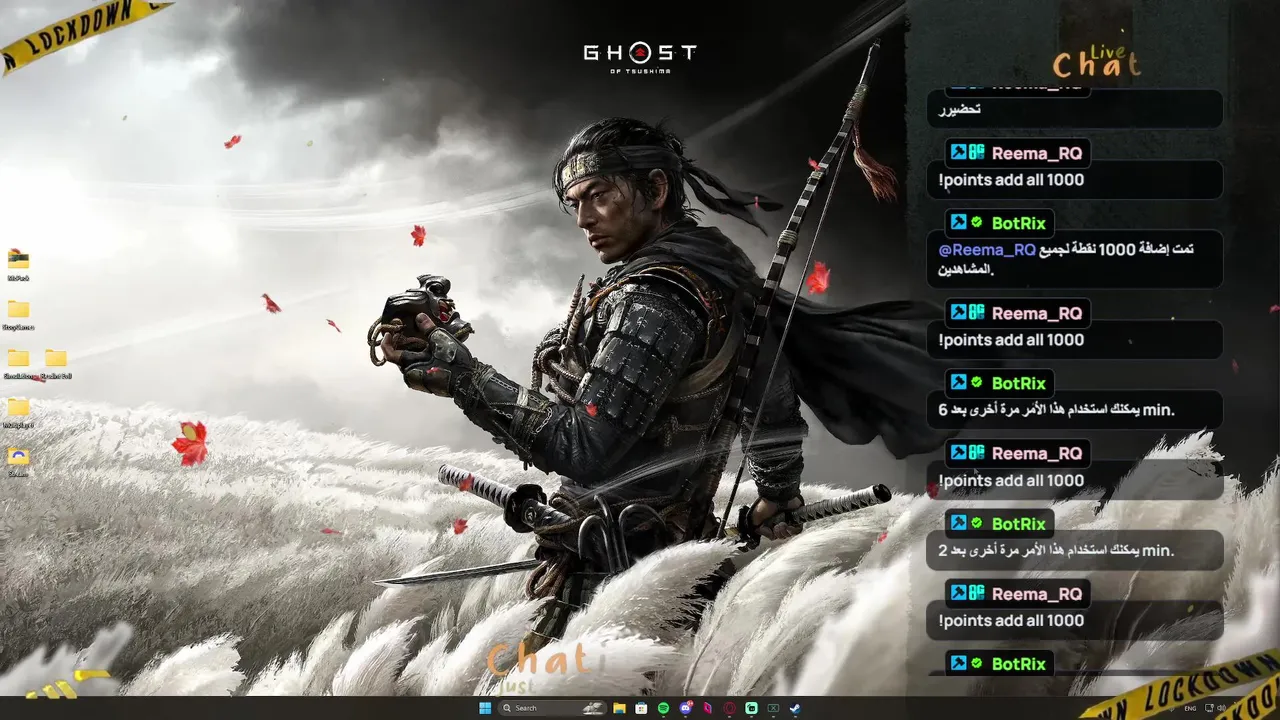Click the taskbar Search box
Screen dimensions: 1280x720
[552, 708]
